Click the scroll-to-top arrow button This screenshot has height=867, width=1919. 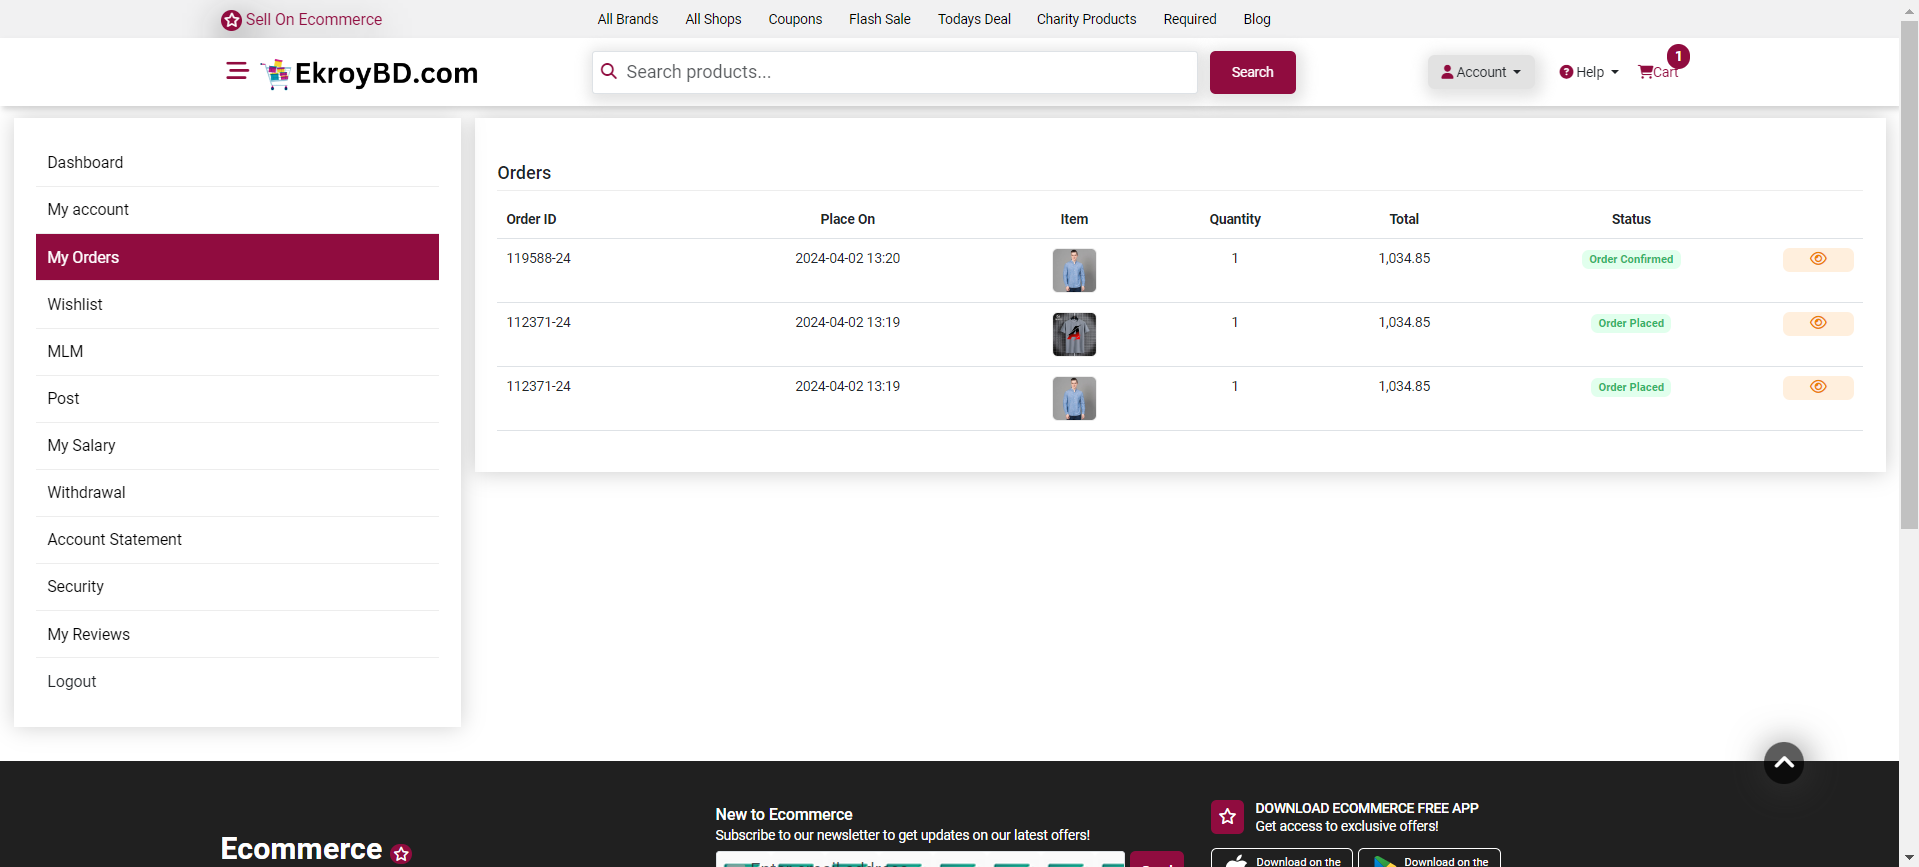tap(1783, 763)
